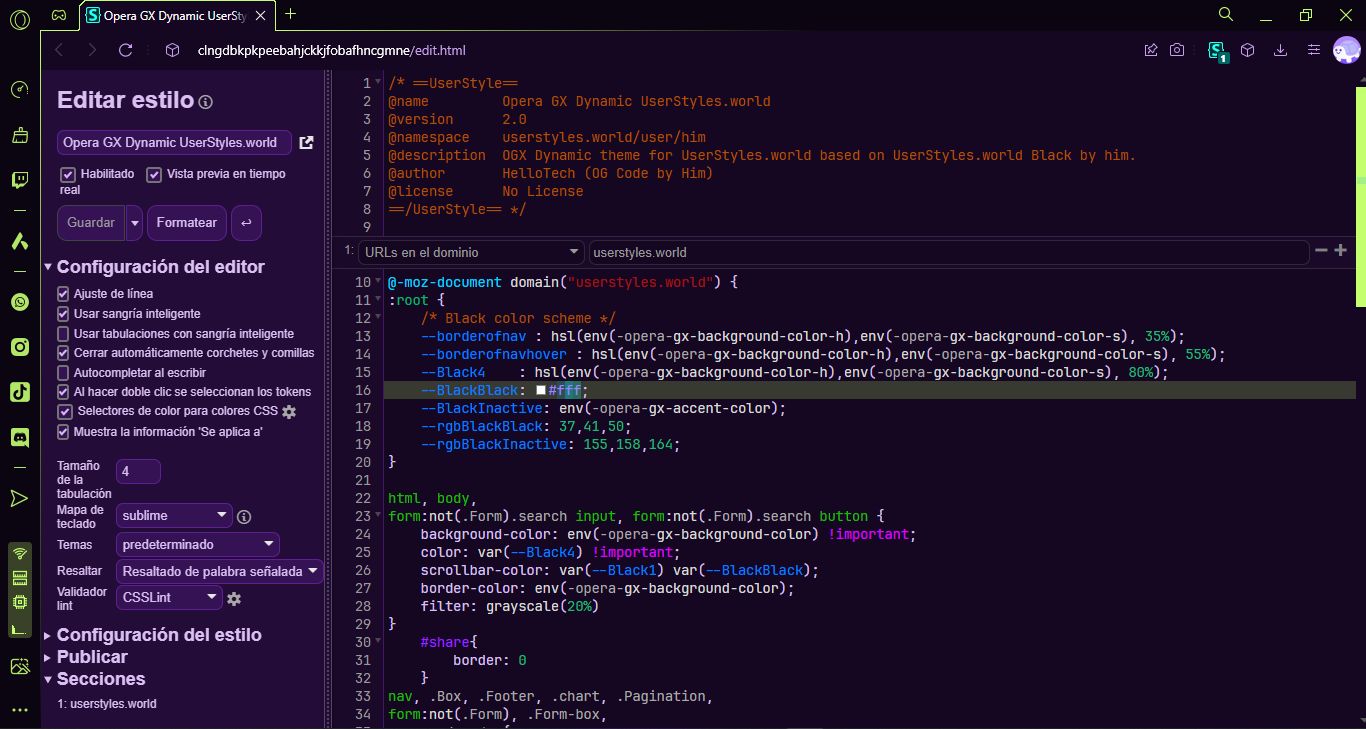This screenshot has height=729, width=1366.
Task: Click the network limiter wifi icon
Action: pyautogui.click(x=19, y=553)
